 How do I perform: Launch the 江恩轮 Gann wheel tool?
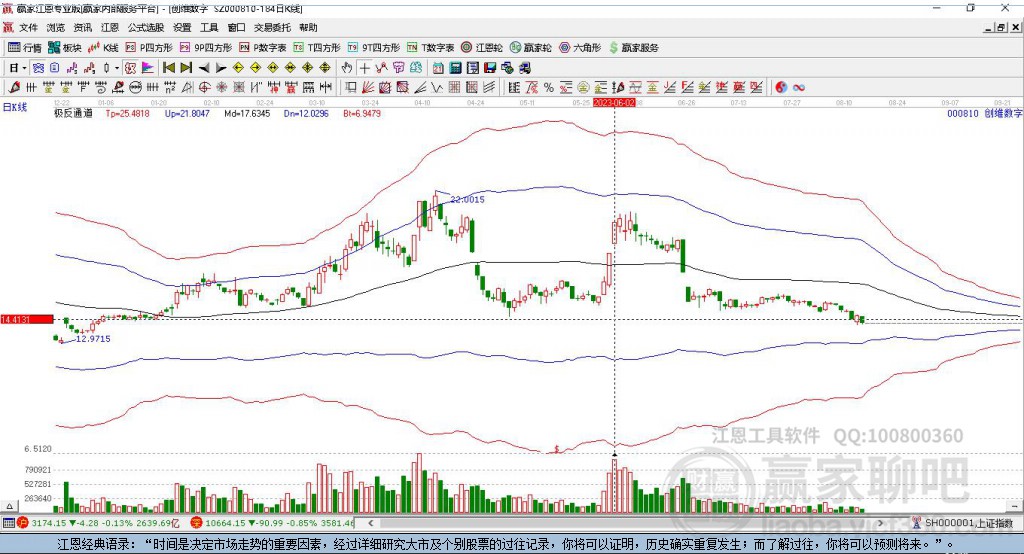(482, 48)
